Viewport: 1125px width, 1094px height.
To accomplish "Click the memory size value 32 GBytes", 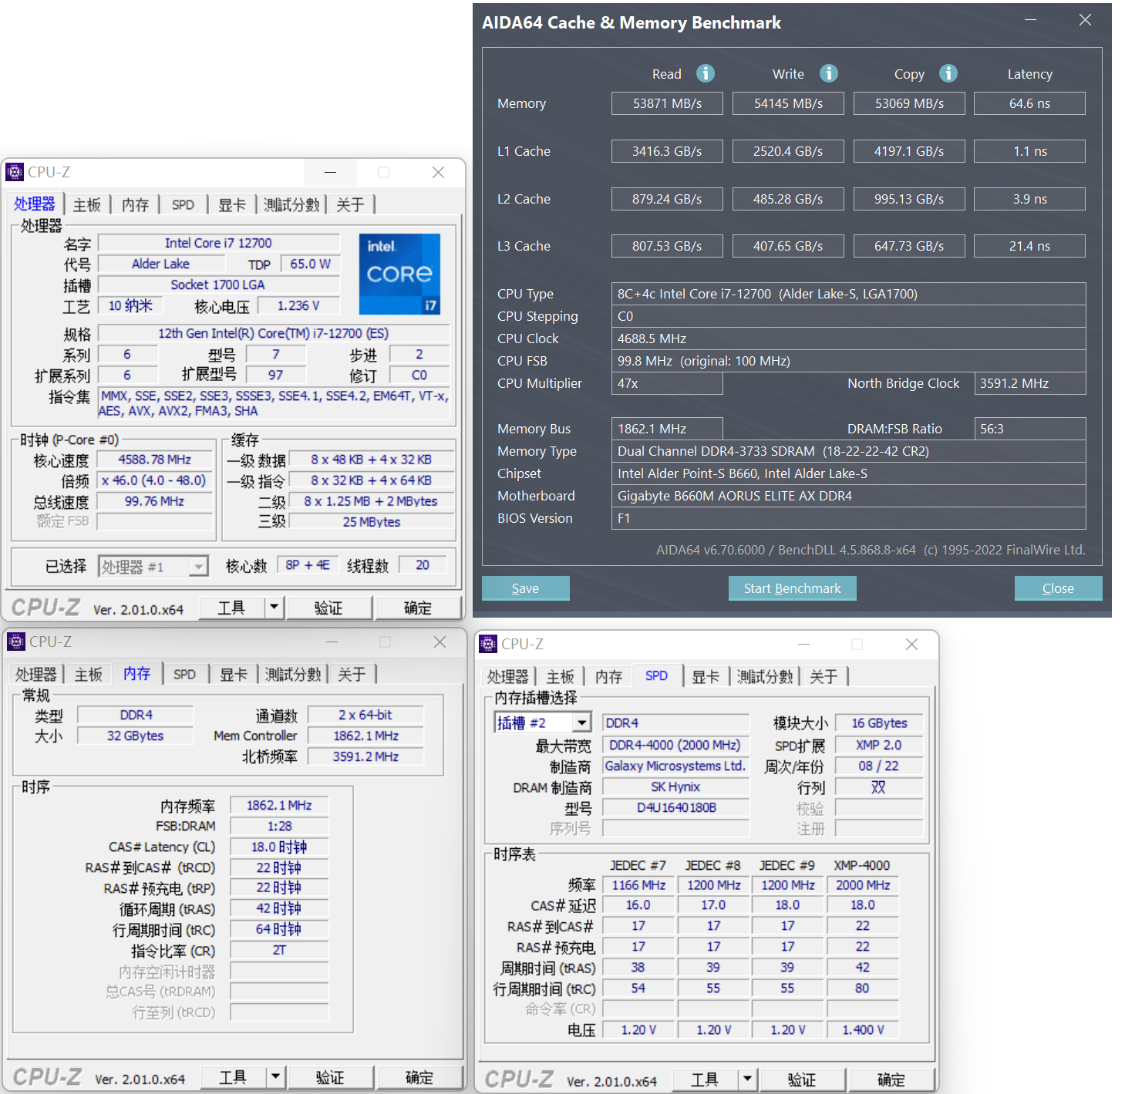I will pos(135,735).
